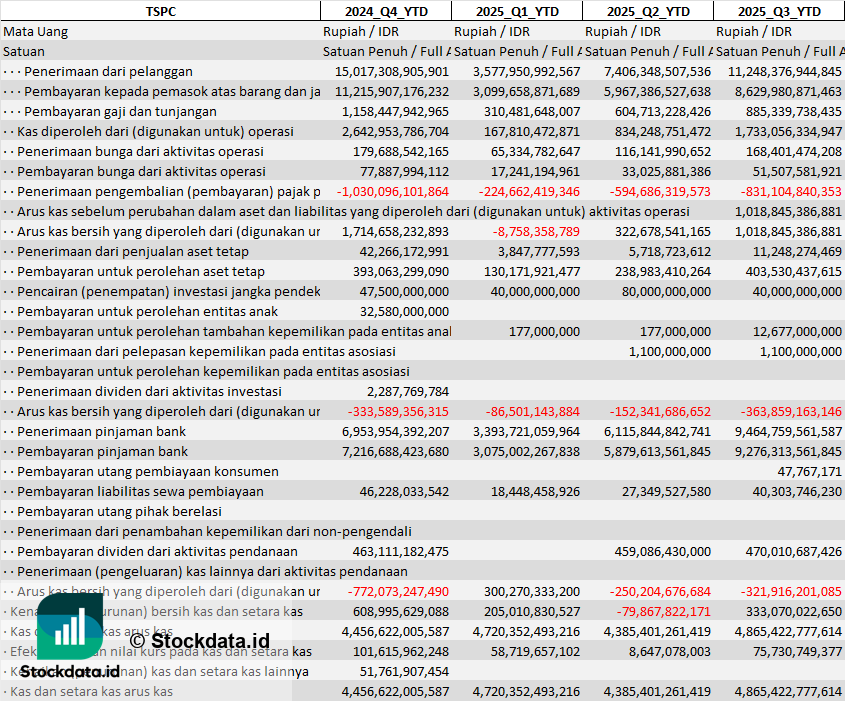Click Pembayaran dividen dari aktivitas pendanaan label
This screenshot has height=701, width=845.
point(157,552)
